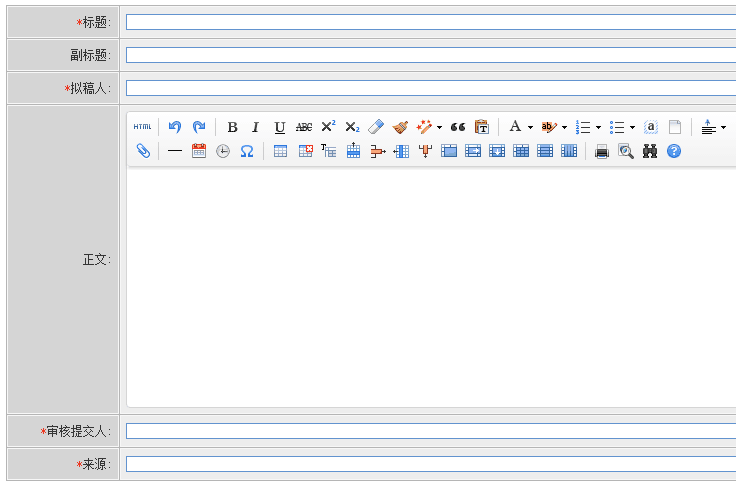Click the undo arrow icon
Screen dimensions: 736x488
click(x=175, y=127)
